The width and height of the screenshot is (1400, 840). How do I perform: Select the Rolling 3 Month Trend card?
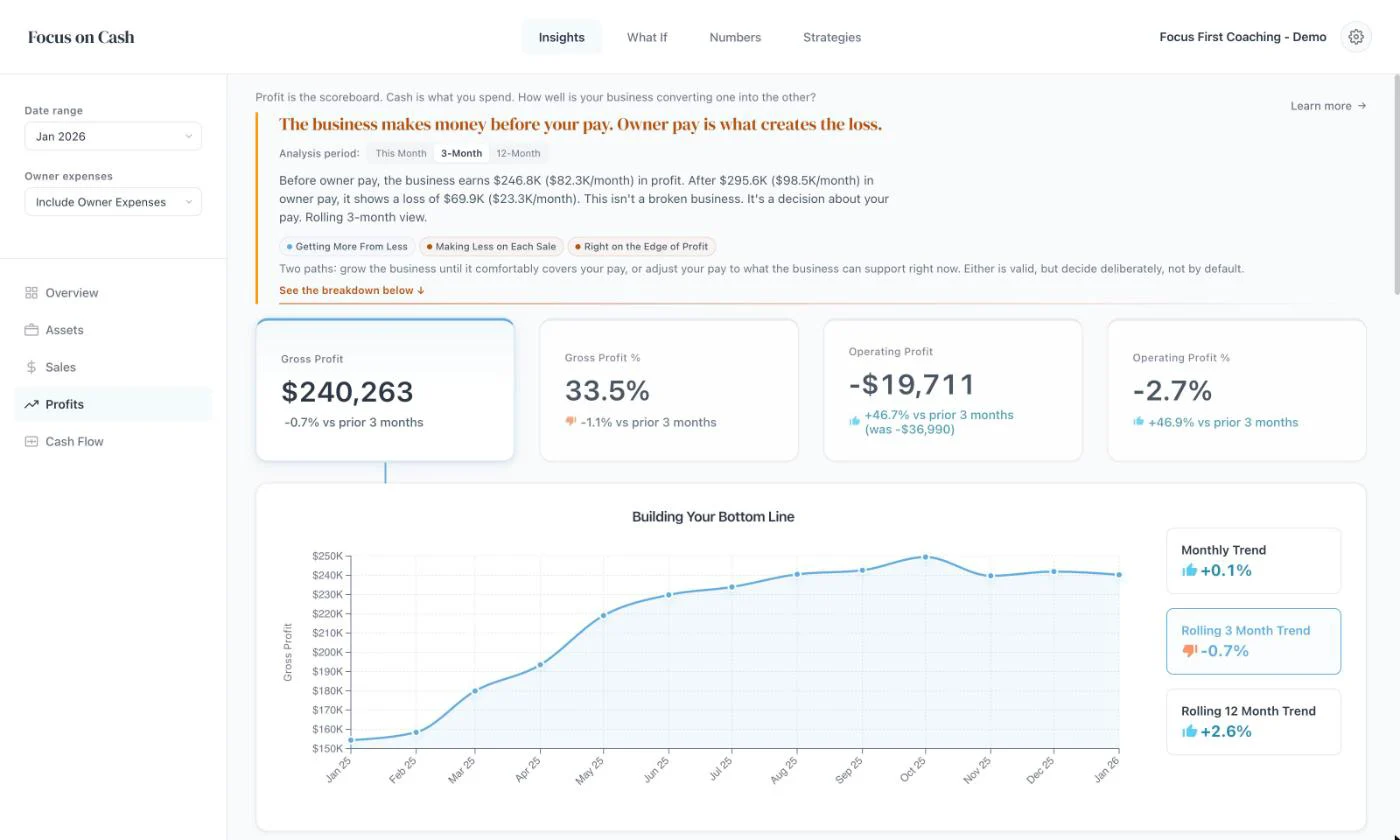1253,641
